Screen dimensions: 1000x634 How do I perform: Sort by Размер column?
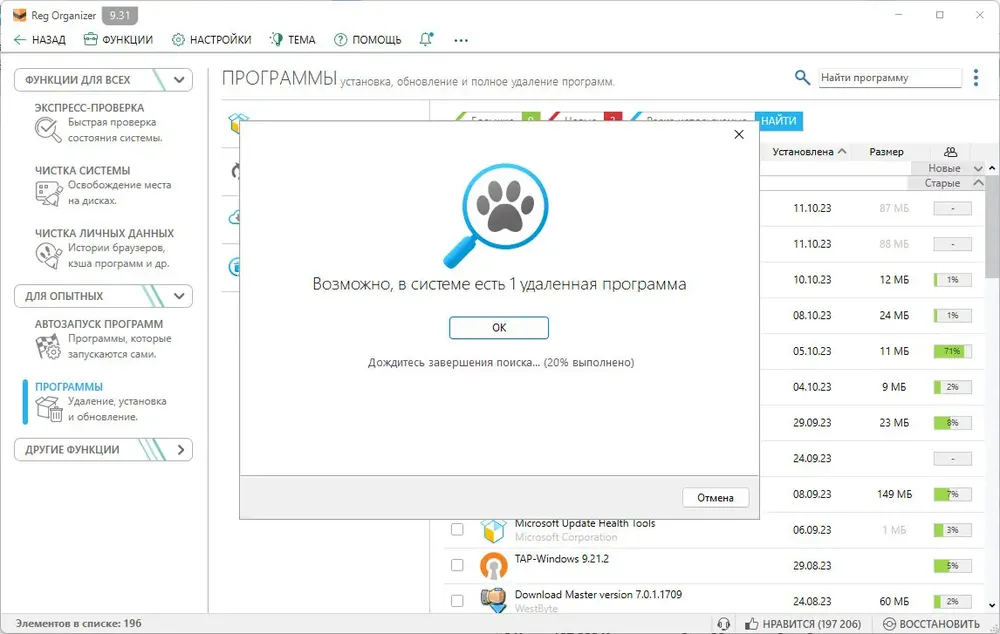(x=886, y=152)
